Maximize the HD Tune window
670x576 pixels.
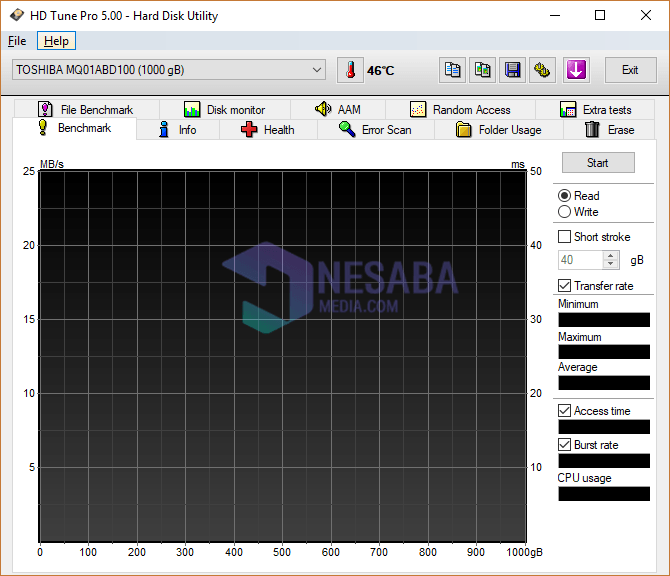(600, 15)
